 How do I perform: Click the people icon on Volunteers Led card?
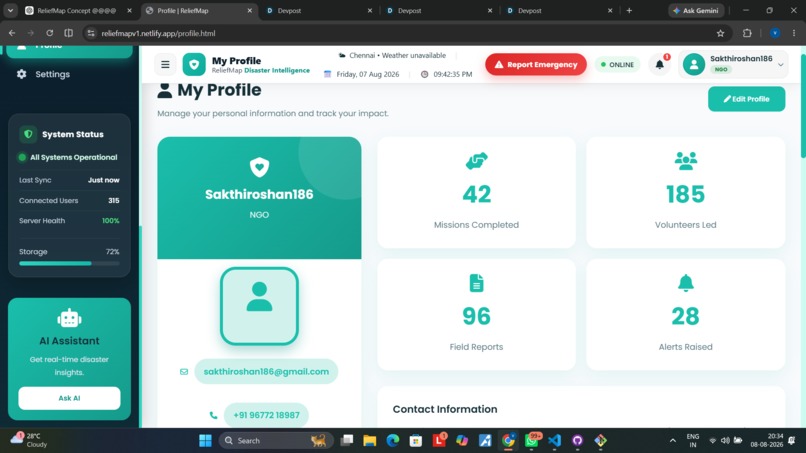(686, 161)
